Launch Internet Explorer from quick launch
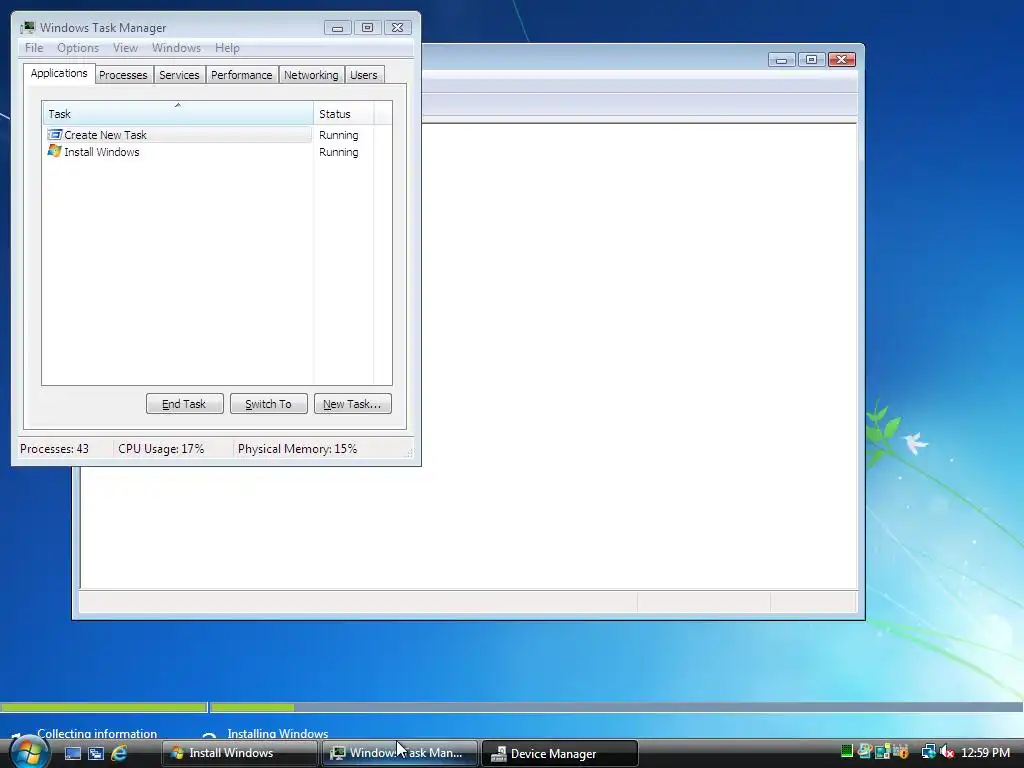This screenshot has width=1024, height=768. point(119,753)
